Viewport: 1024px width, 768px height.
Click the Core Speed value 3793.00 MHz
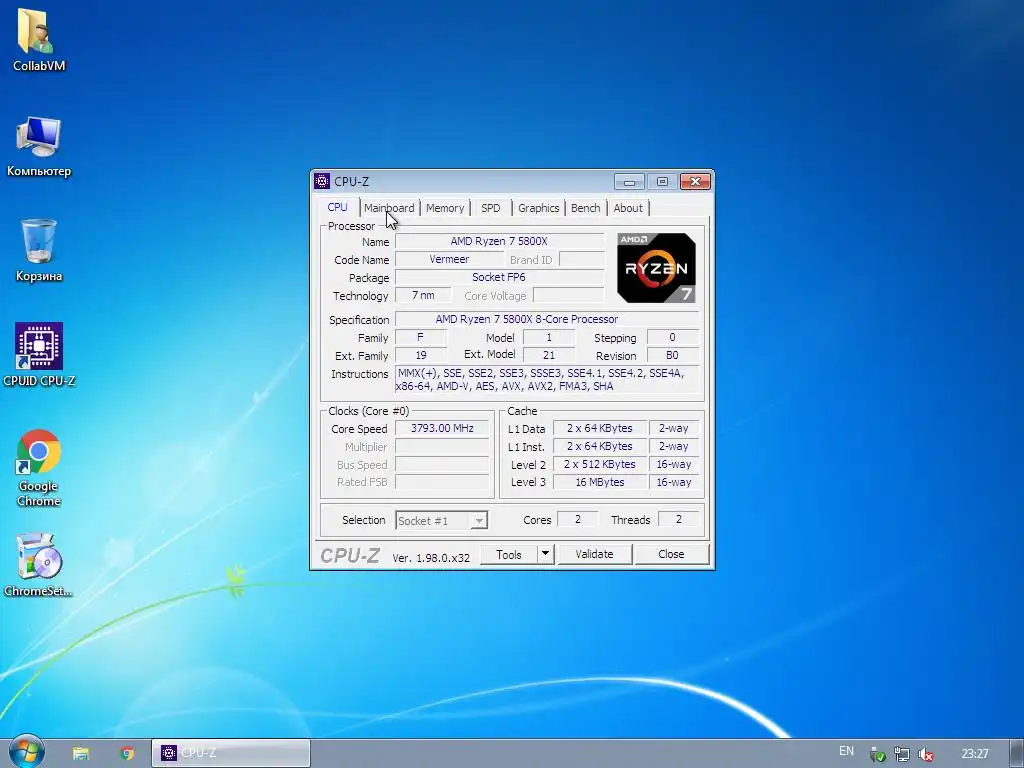(442, 428)
